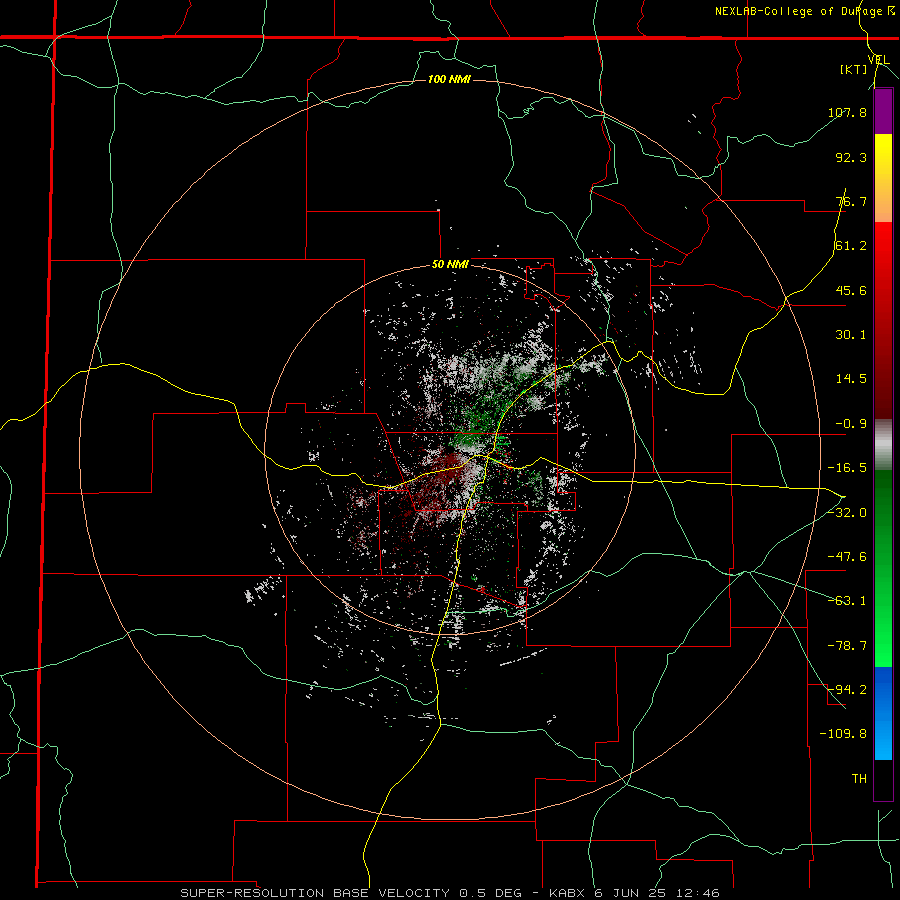Viewport: 900px width, 900px height.
Task: Click the -47.6 velocity scale value
Action: (847, 557)
